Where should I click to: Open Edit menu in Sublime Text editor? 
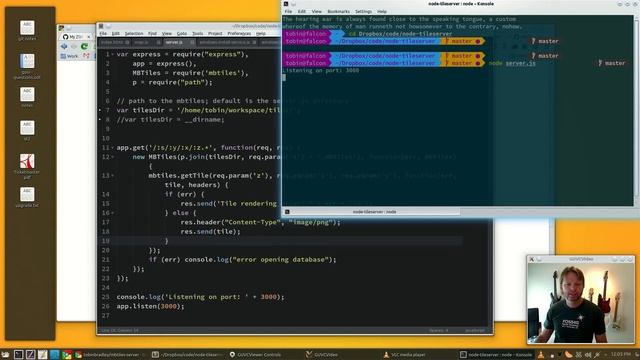116,33
